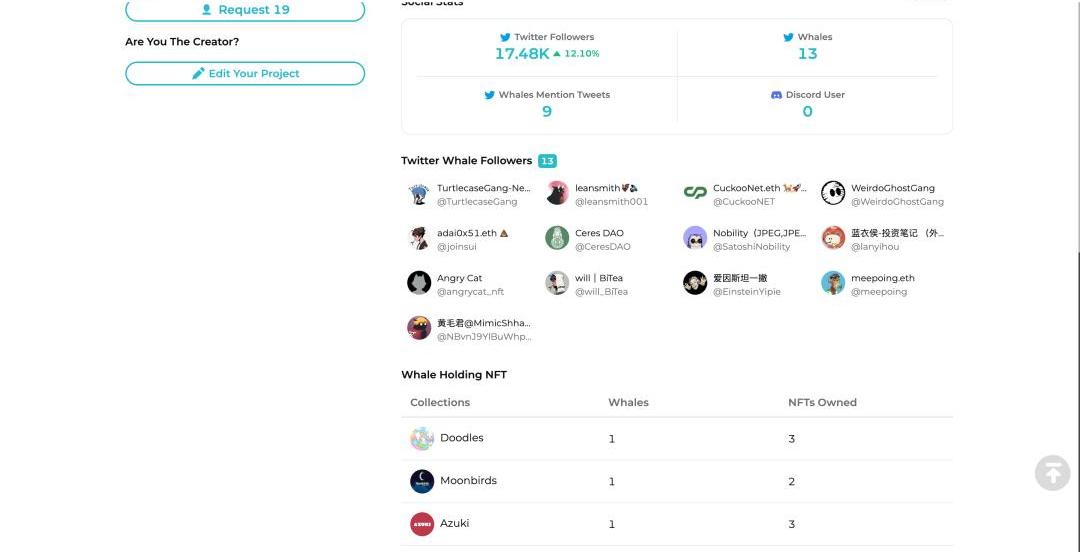Image resolution: width=1080 pixels, height=552 pixels.
Task: Click the pencil icon on Edit Your Project
Action: (198, 73)
